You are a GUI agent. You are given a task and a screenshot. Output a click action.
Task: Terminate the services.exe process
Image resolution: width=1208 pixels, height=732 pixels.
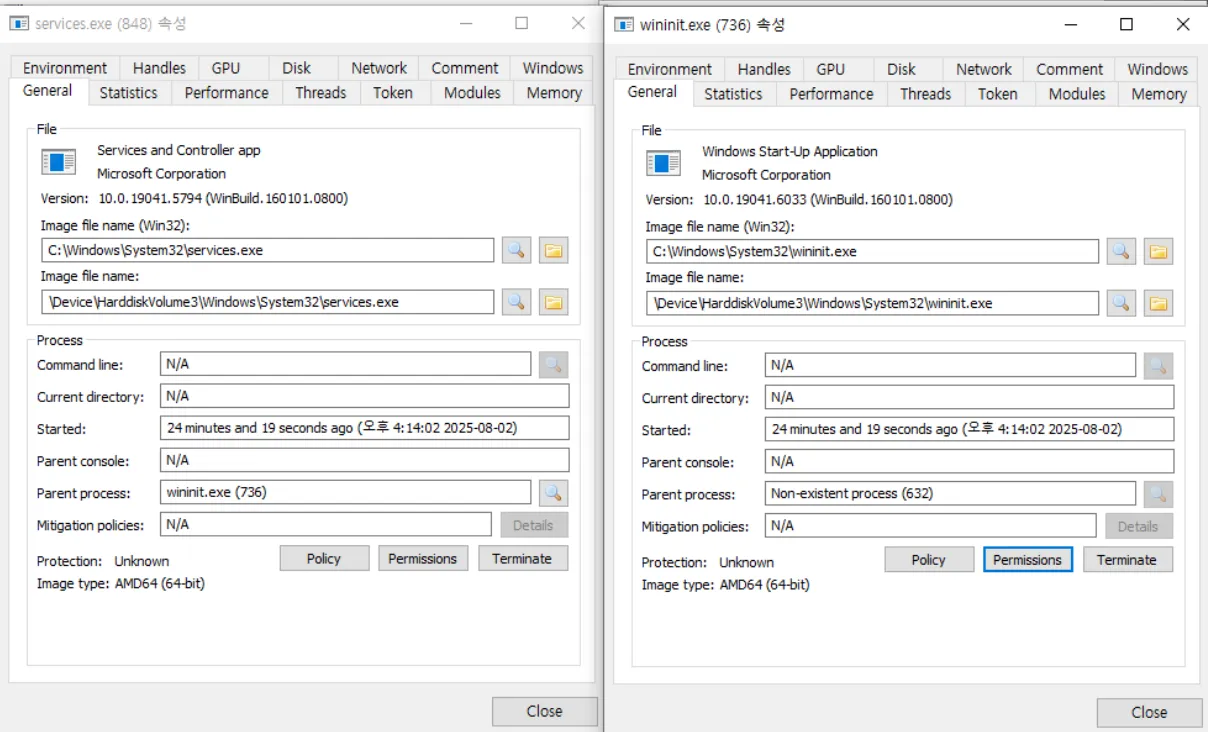pos(522,558)
